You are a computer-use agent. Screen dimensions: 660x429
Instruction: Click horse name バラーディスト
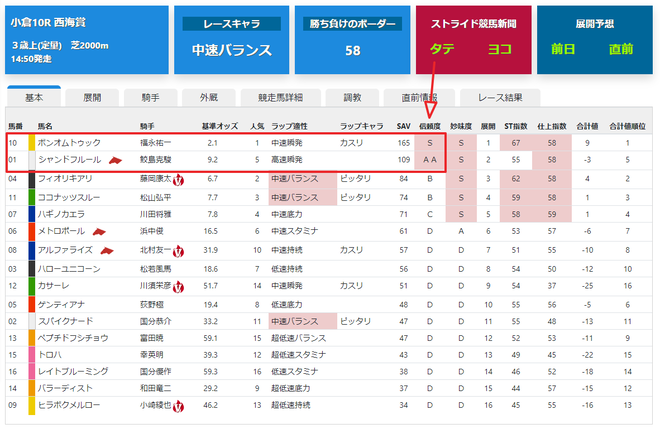point(65,388)
